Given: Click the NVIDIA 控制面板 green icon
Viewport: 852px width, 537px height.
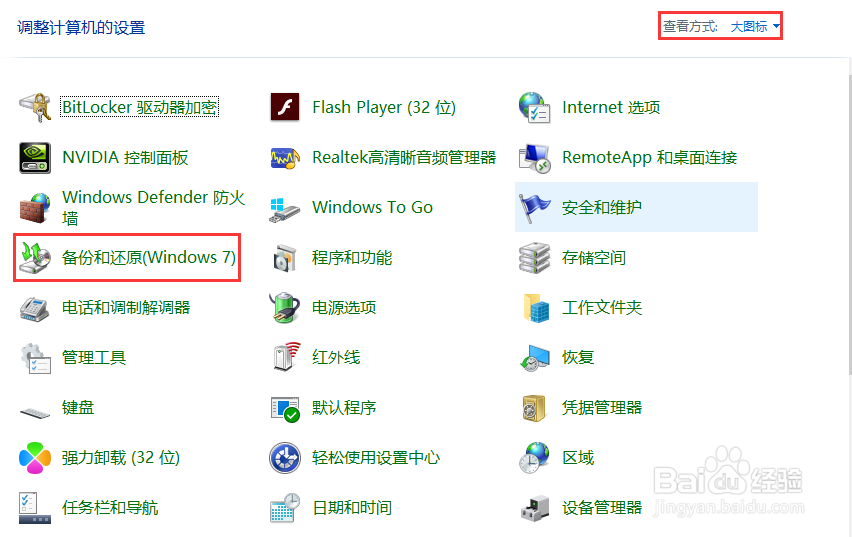Looking at the screenshot, I should [x=35, y=158].
